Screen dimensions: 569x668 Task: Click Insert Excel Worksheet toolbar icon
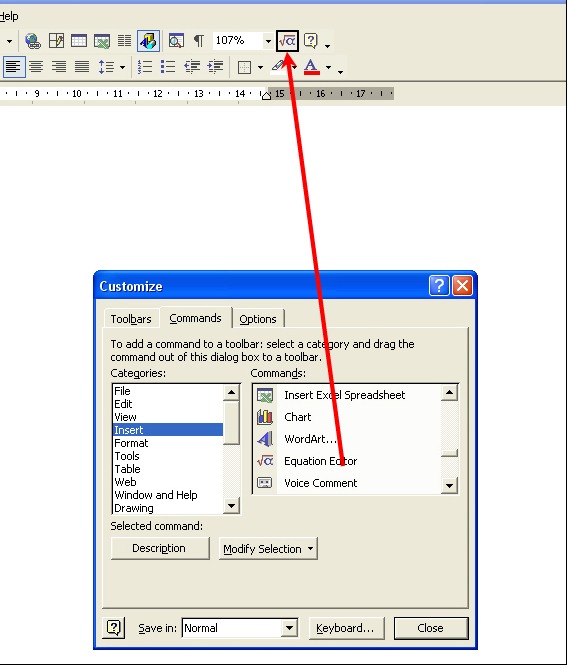coord(102,41)
